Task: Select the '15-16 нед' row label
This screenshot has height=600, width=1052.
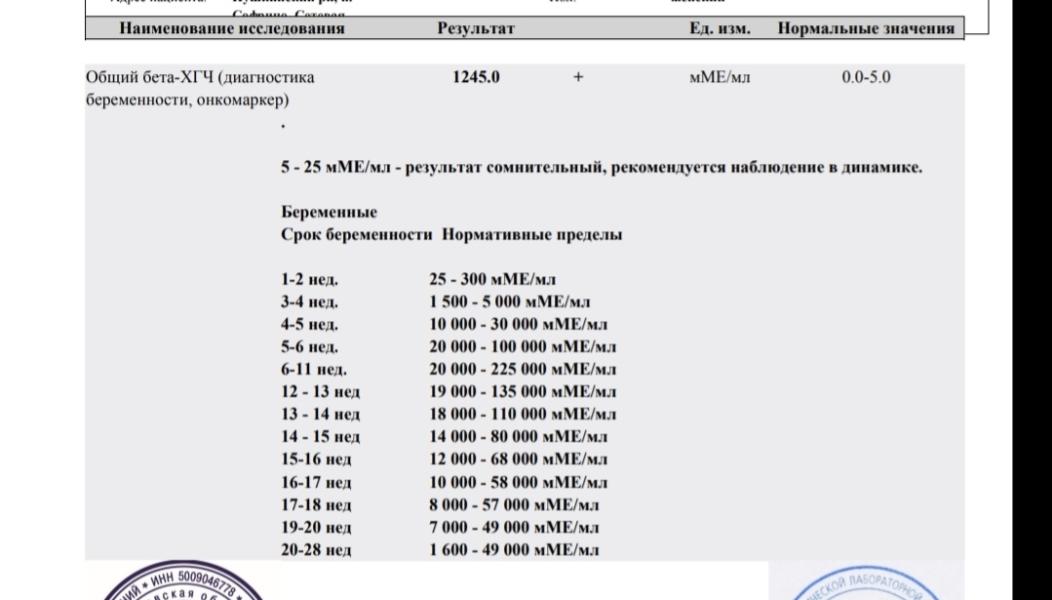Action: point(316,460)
